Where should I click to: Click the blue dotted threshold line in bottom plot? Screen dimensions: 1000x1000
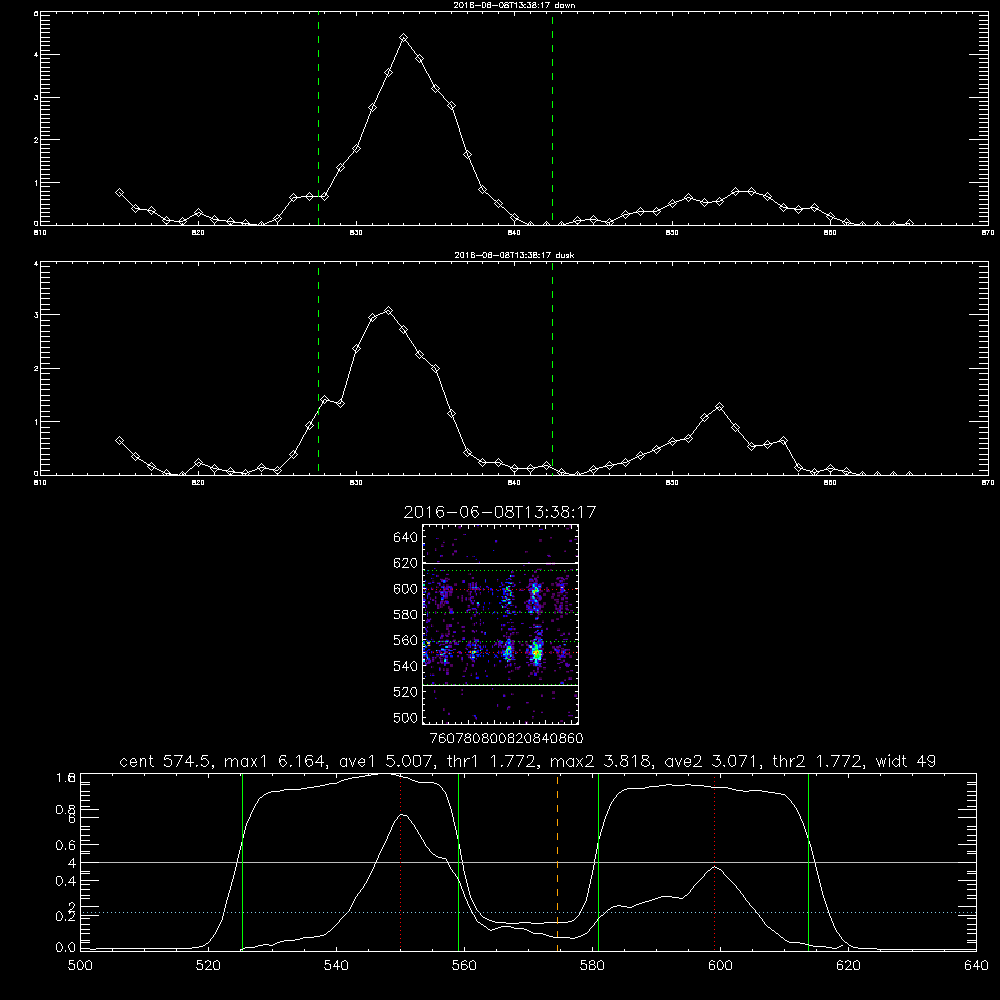(x=529, y=913)
